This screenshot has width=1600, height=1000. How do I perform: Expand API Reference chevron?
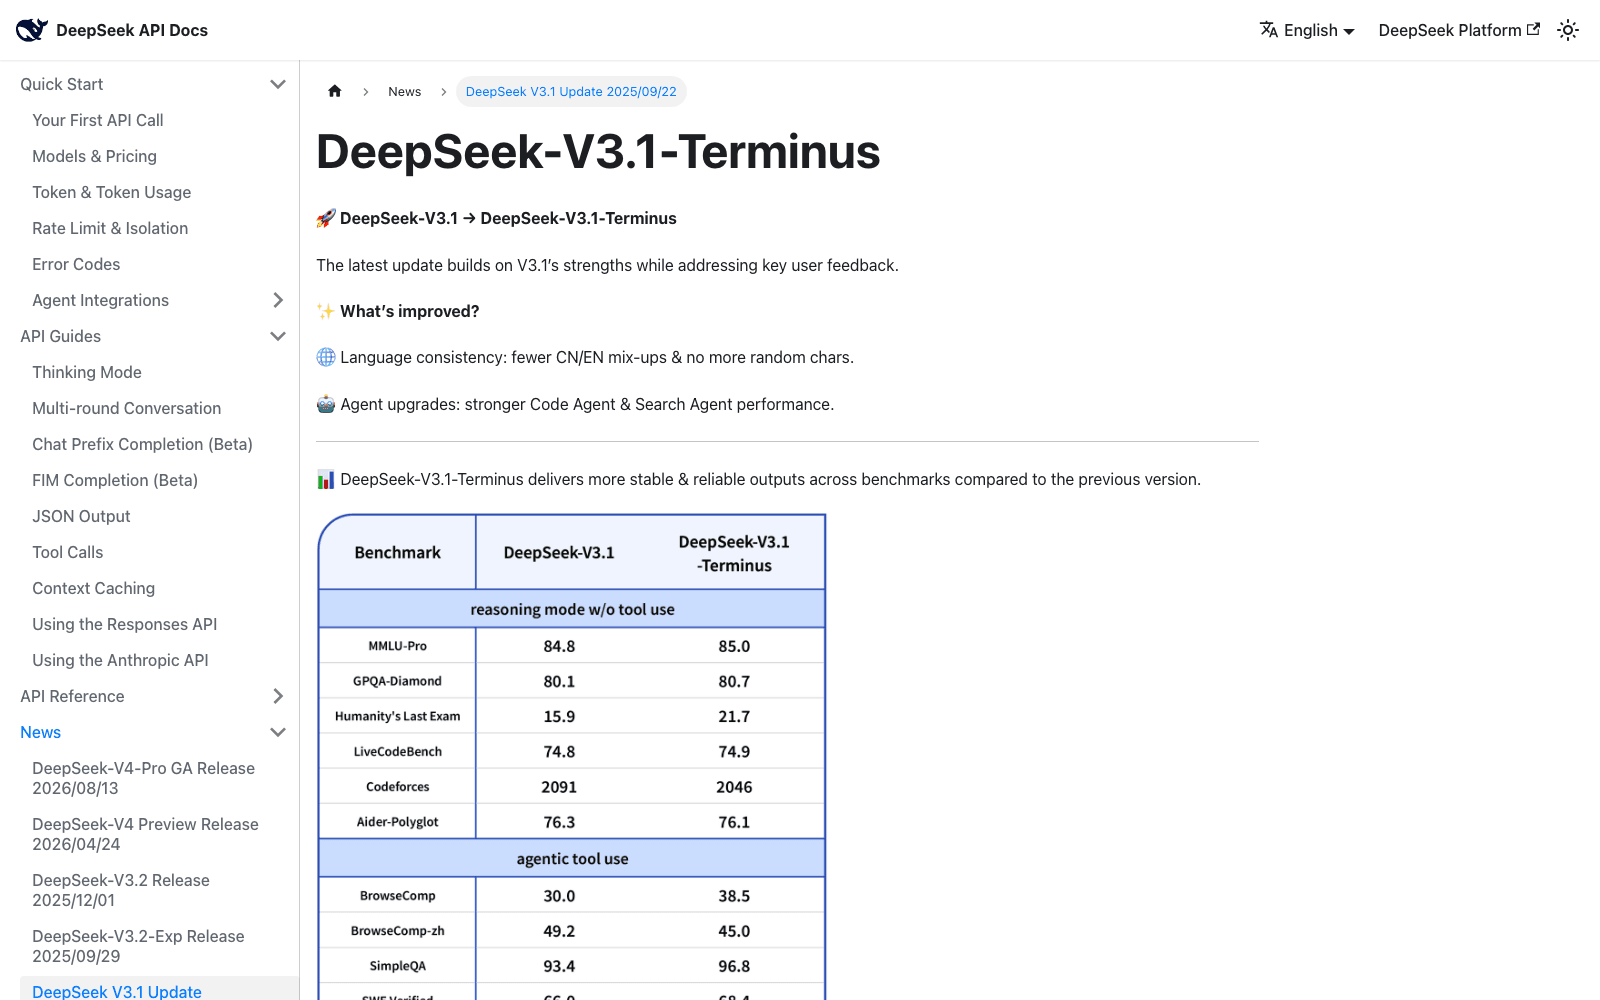click(x=278, y=696)
